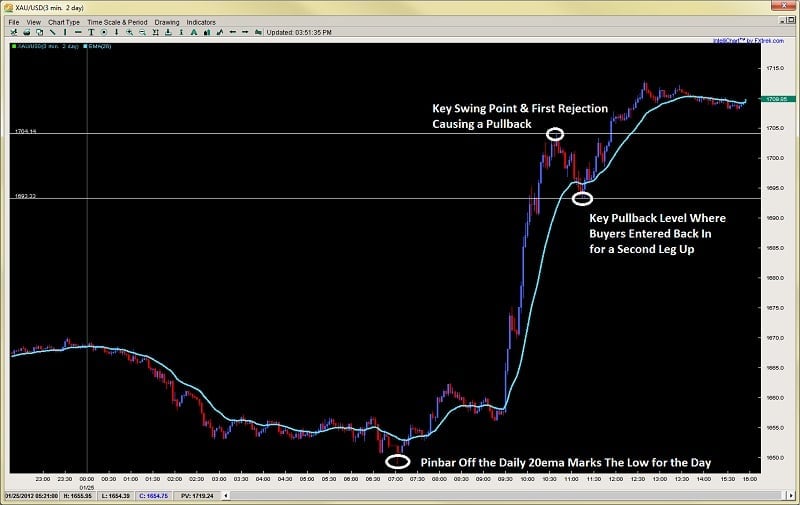The image size is (800, 505).
Task: Click the copy chart icon
Action: coord(39,32)
